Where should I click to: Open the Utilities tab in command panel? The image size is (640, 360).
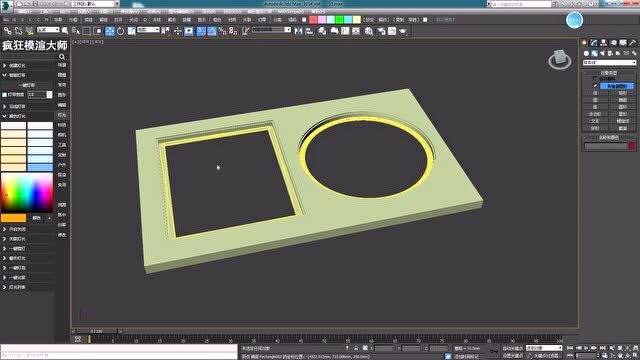point(632,42)
